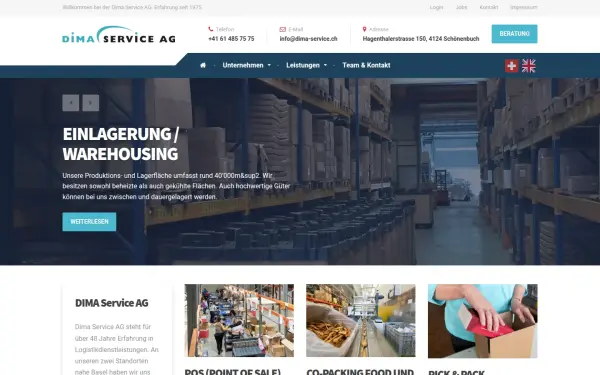Open the home icon in navigation
This screenshot has width=600, height=375.
click(x=203, y=65)
